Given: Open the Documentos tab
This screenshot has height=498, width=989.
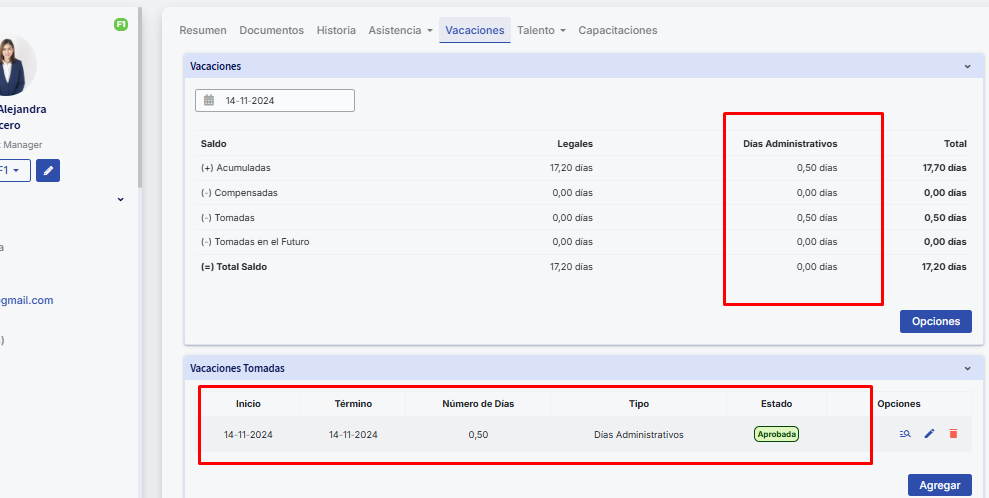Looking at the screenshot, I should [x=272, y=30].
